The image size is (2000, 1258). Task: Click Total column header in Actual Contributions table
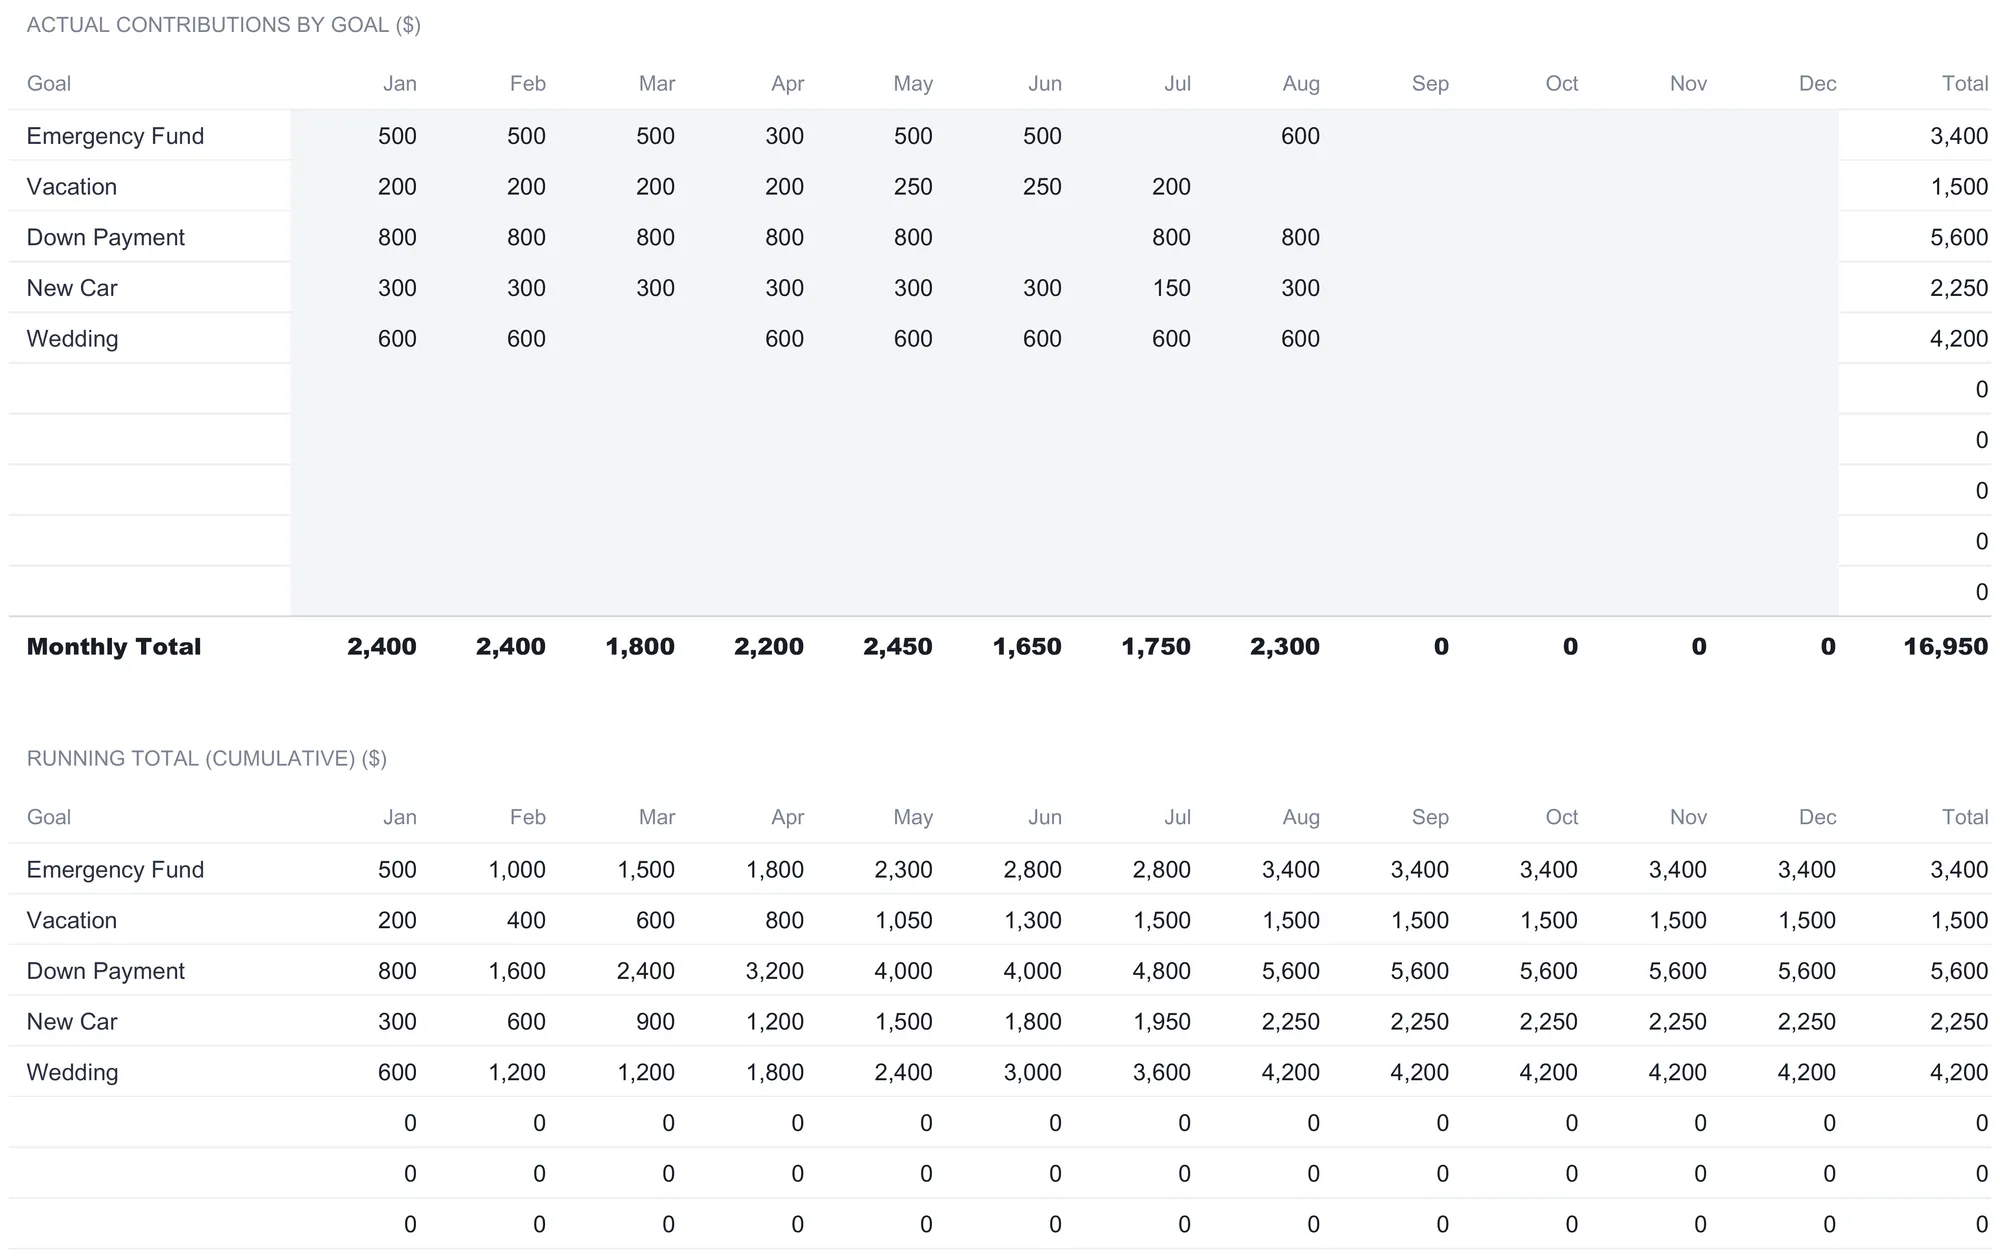1965,84
